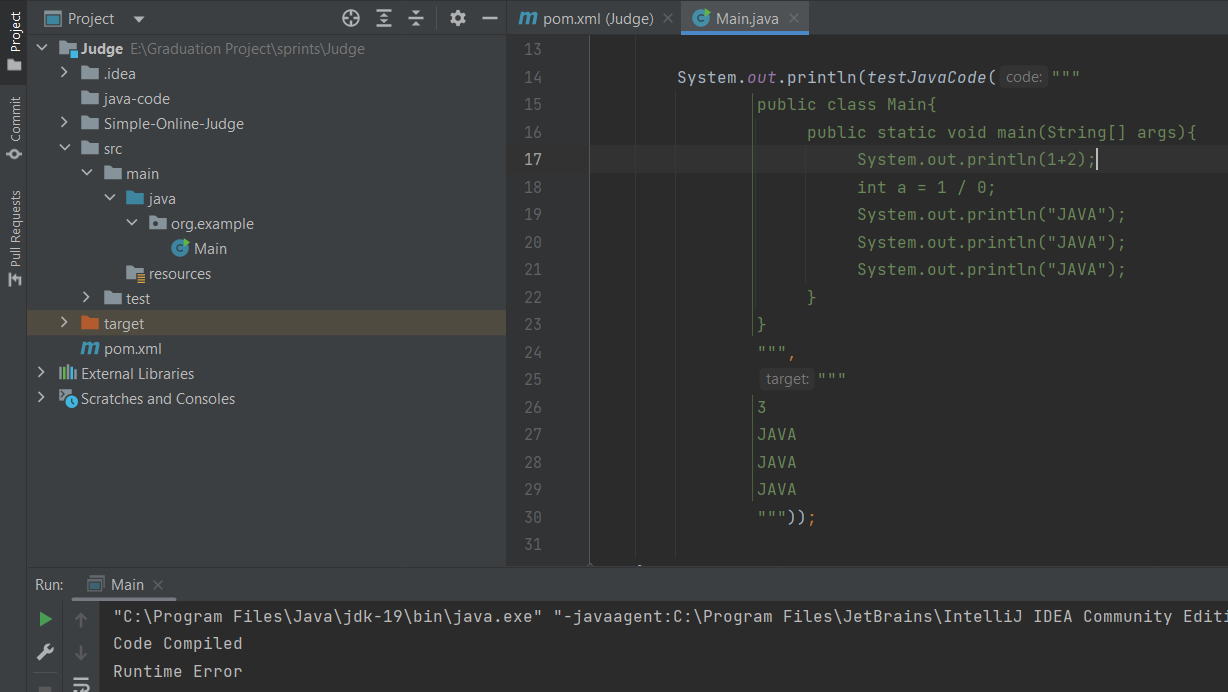
Task: Open the Pull Requests side tab
Action: (x=14, y=238)
